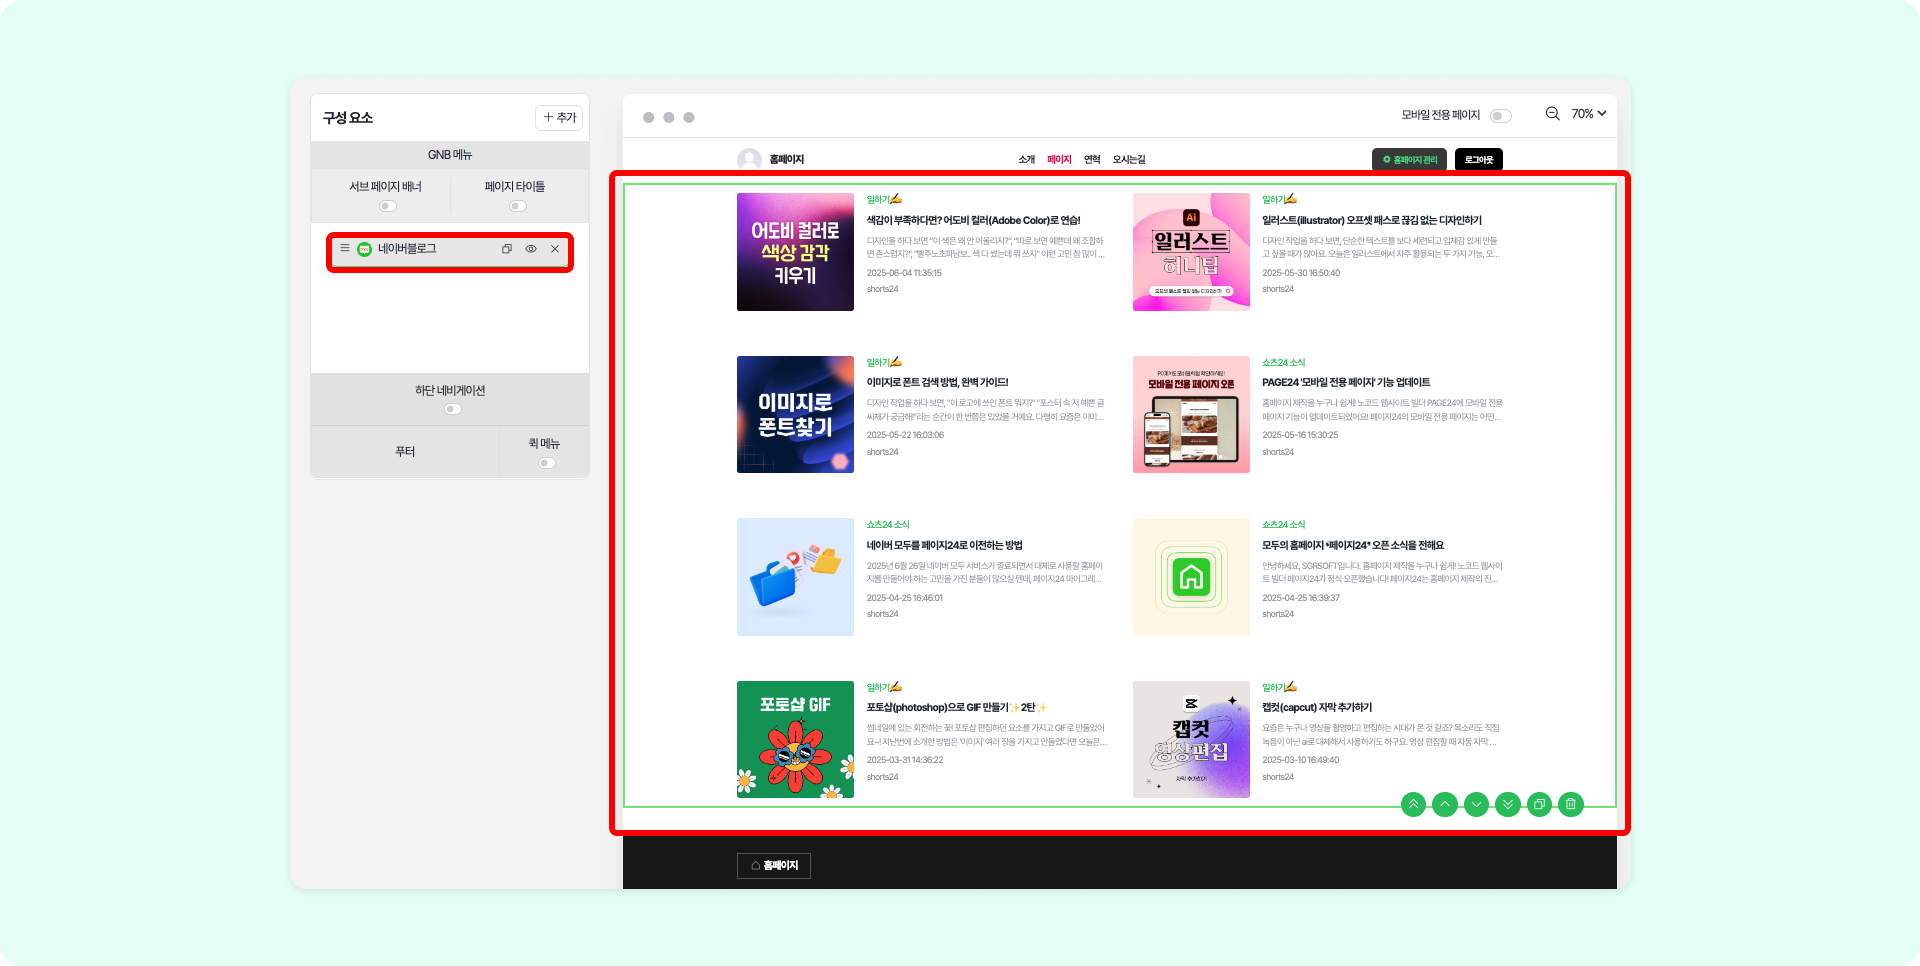
Task: Click the 모바일 전용 페이지 오픈 thumbnail
Action: 1191,414
